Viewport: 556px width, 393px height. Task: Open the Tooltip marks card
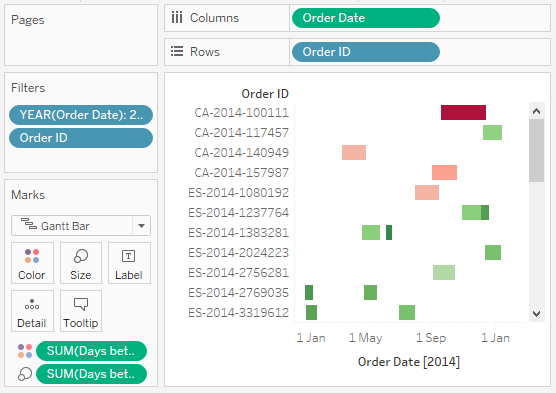pos(81,311)
